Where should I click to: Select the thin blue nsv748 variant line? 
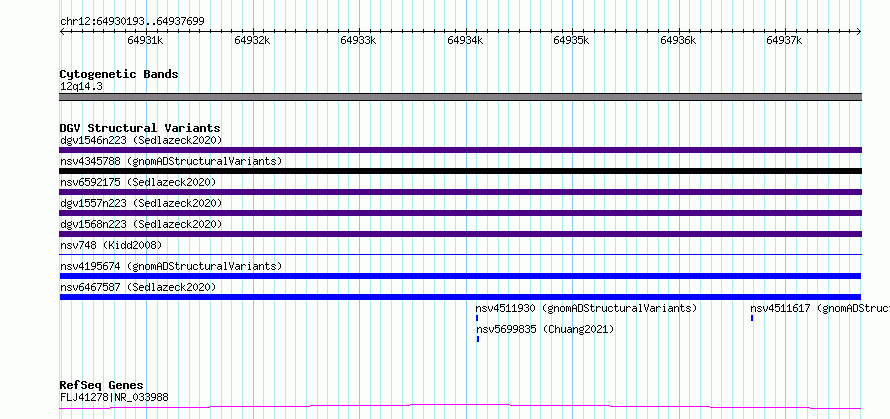[x=460, y=255]
